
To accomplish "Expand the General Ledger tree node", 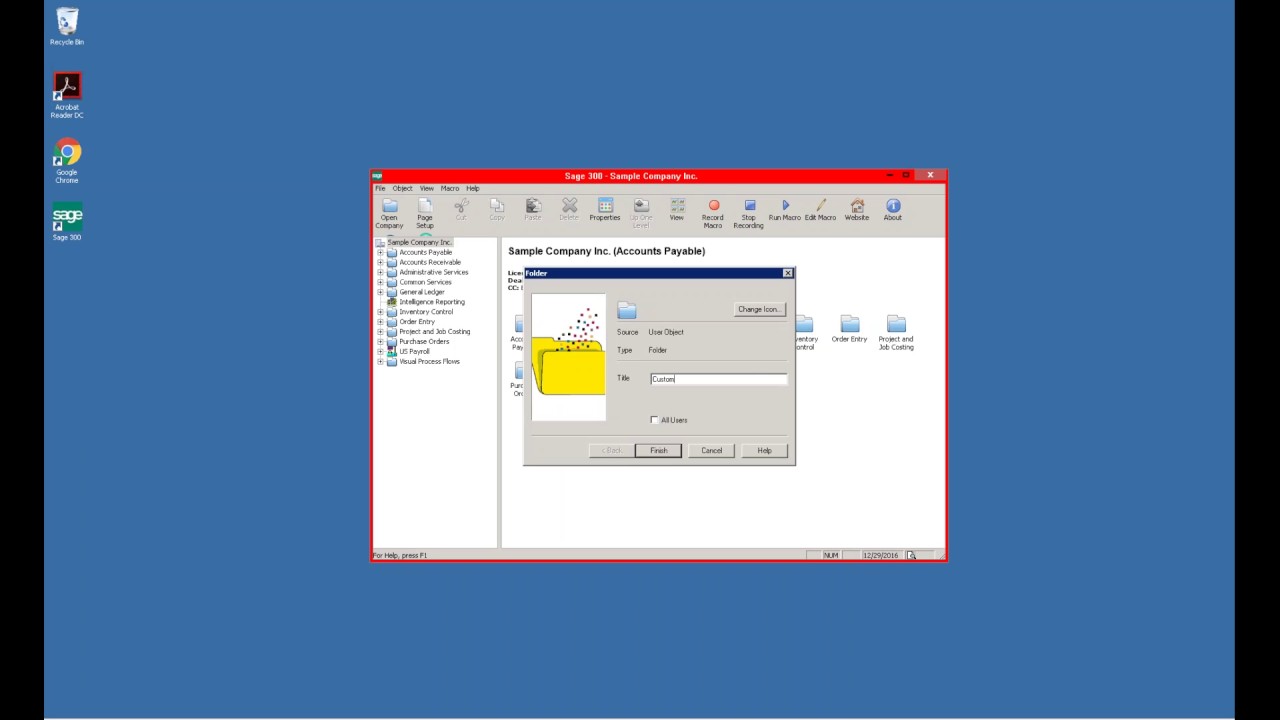I will point(381,292).
